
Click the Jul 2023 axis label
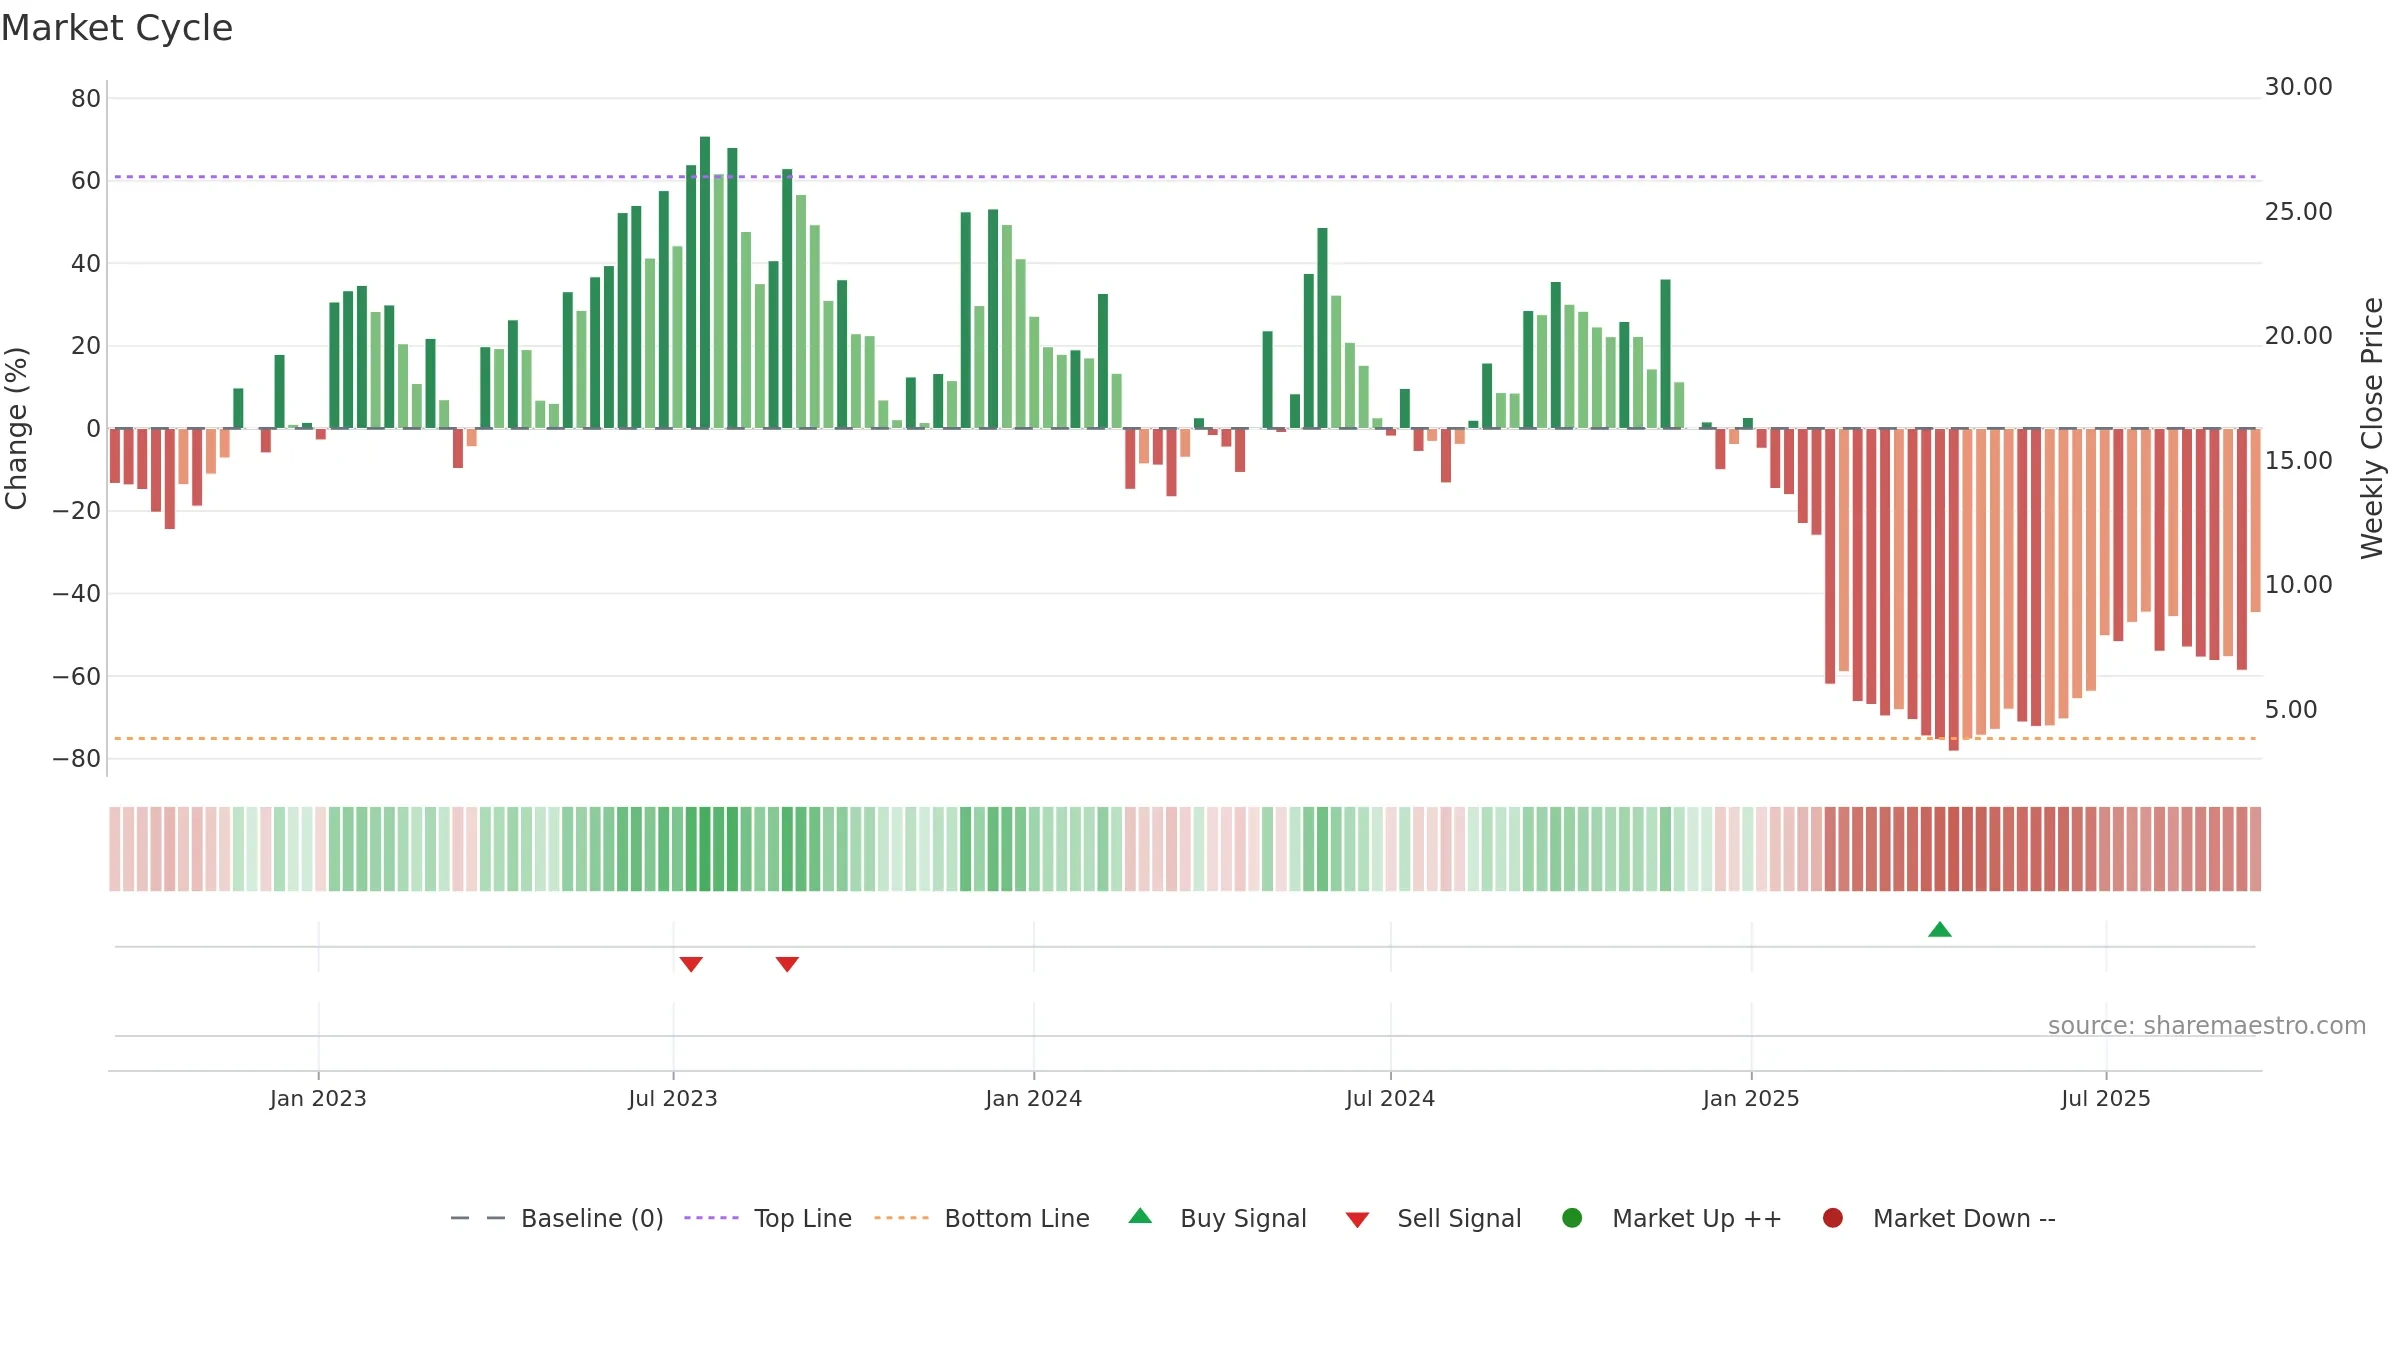[673, 1099]
